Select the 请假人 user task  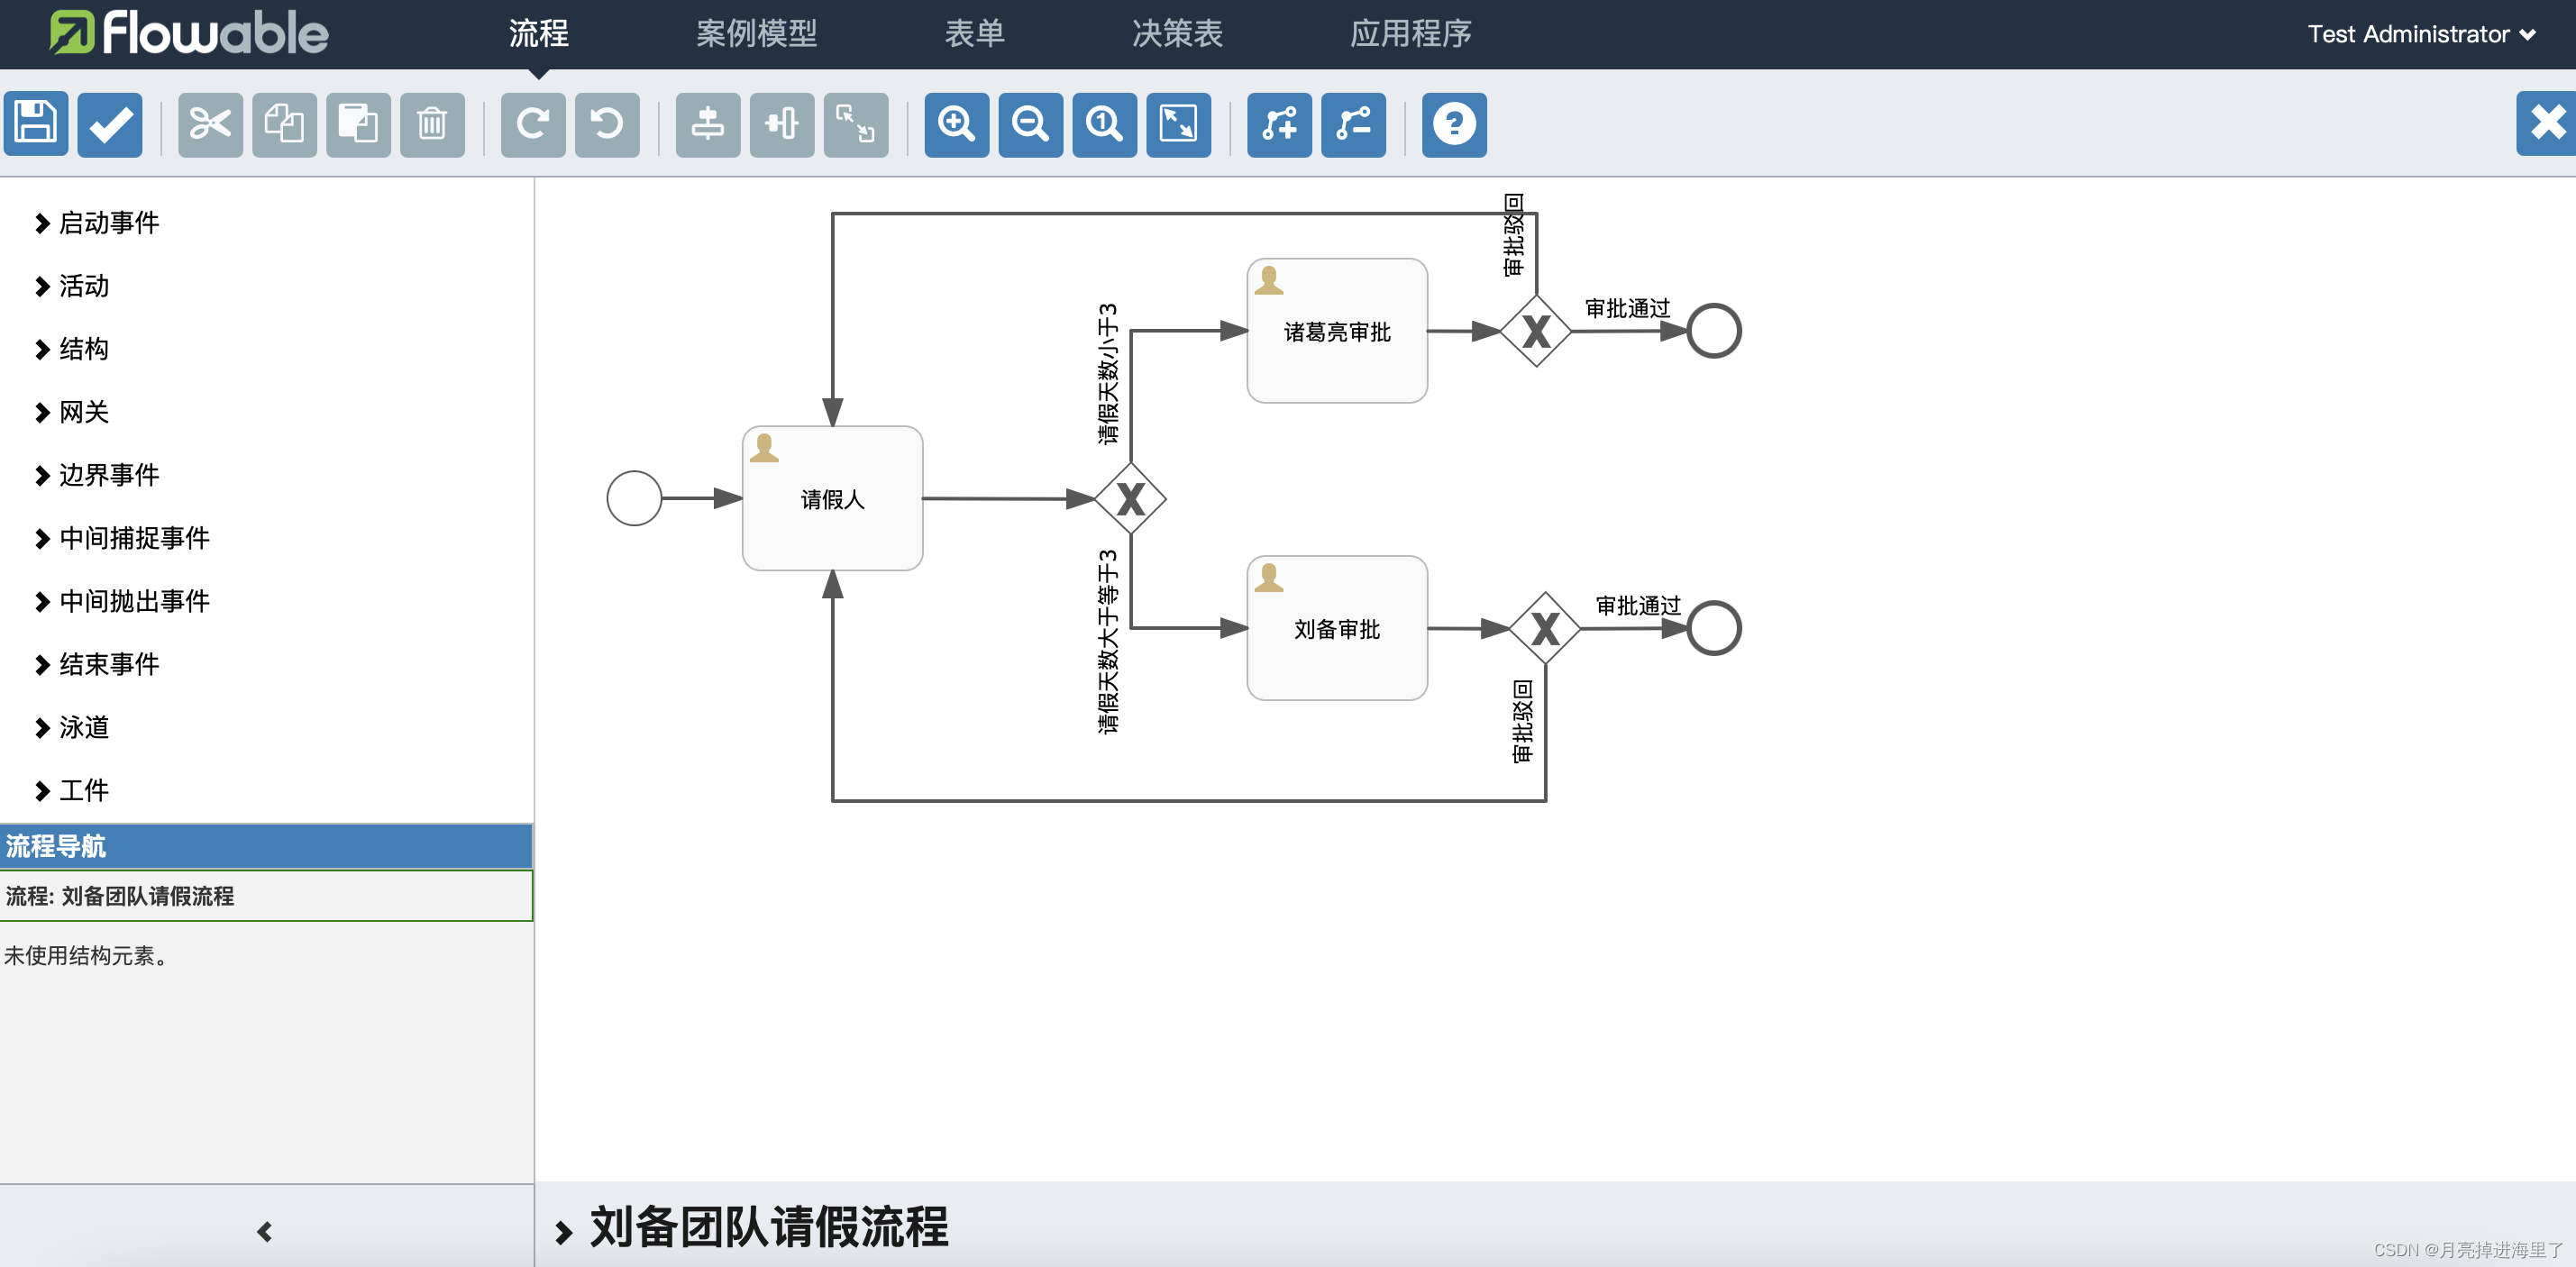click(x=833, y=498)
